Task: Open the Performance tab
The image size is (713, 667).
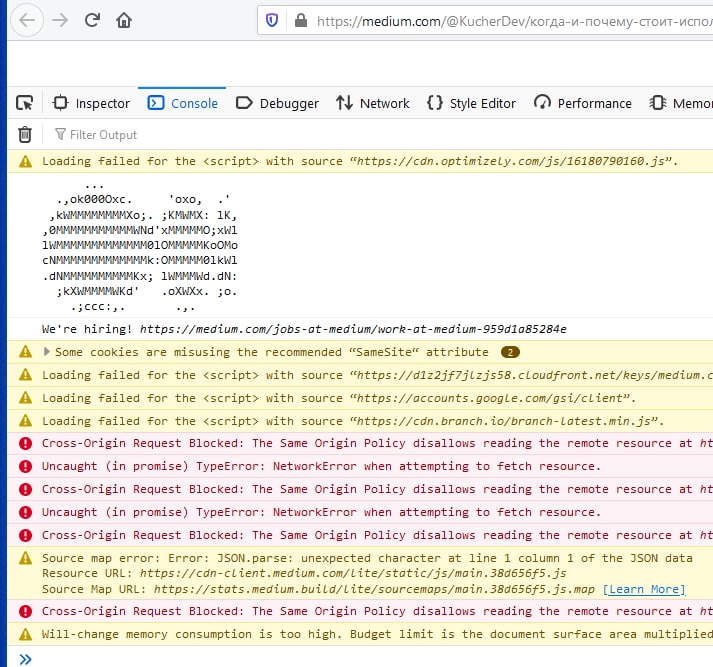Action: click(583, 103)
